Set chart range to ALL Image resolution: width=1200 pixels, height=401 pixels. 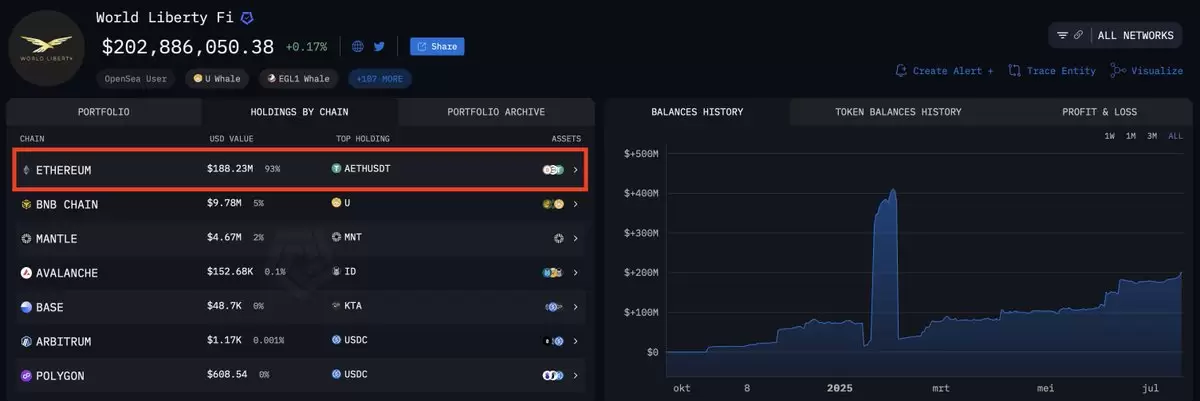point(1175,136)
